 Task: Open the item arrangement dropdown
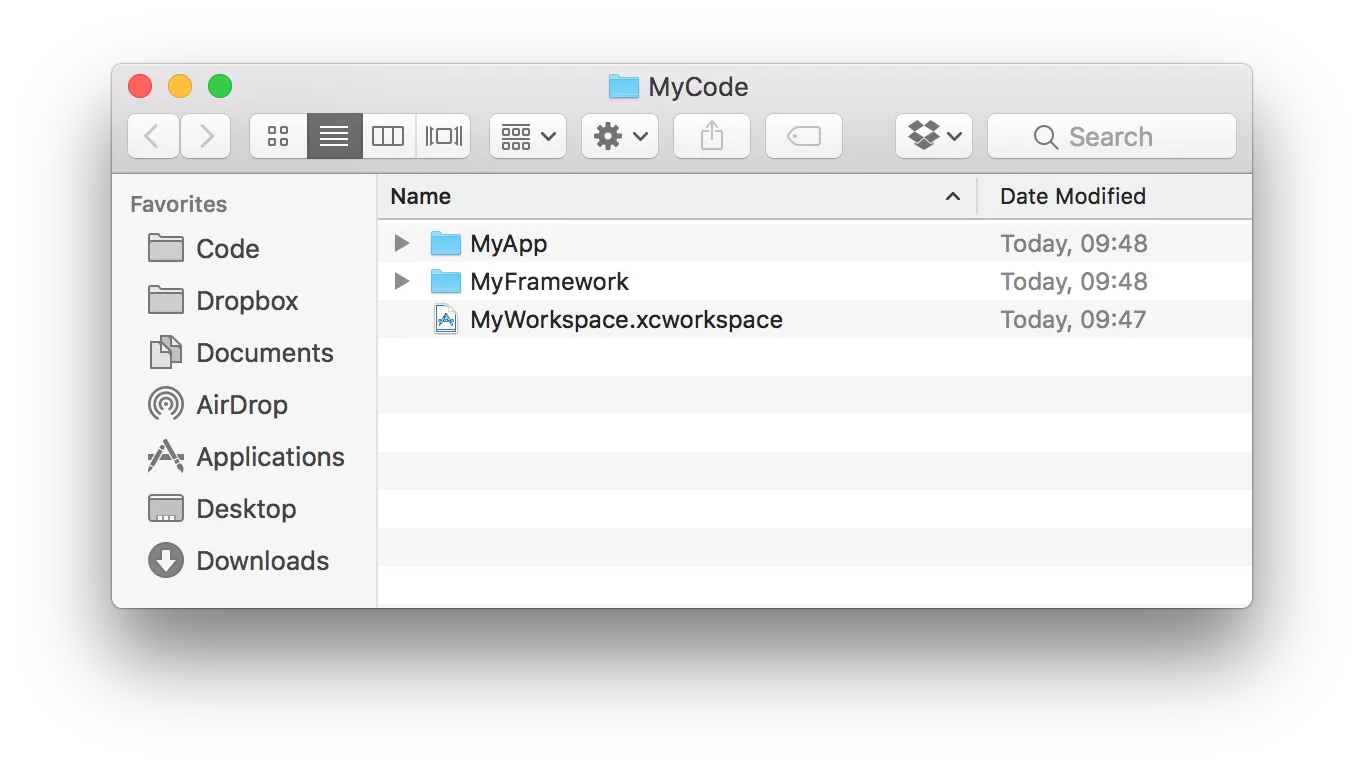[528, 136]
